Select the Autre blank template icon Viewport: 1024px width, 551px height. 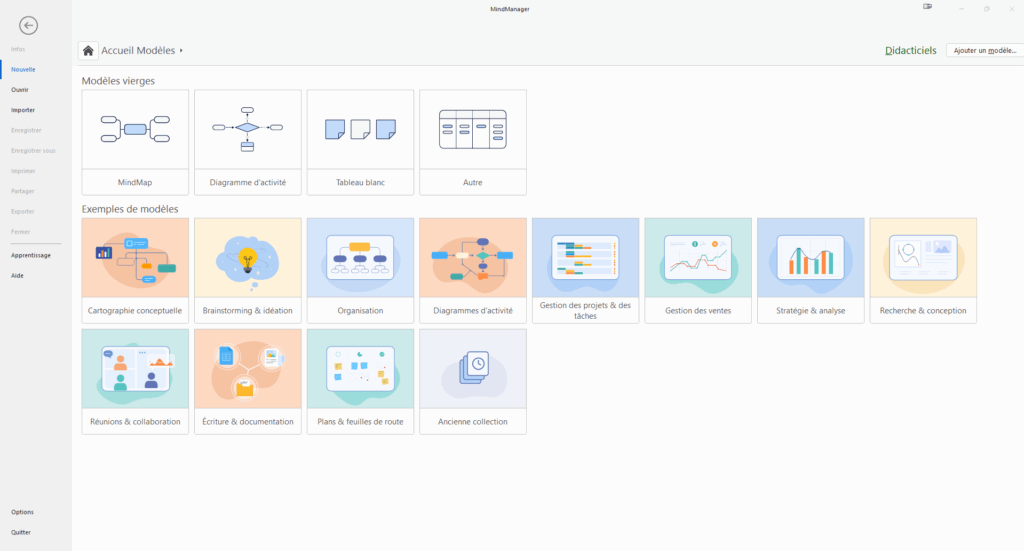click(472, 129)
